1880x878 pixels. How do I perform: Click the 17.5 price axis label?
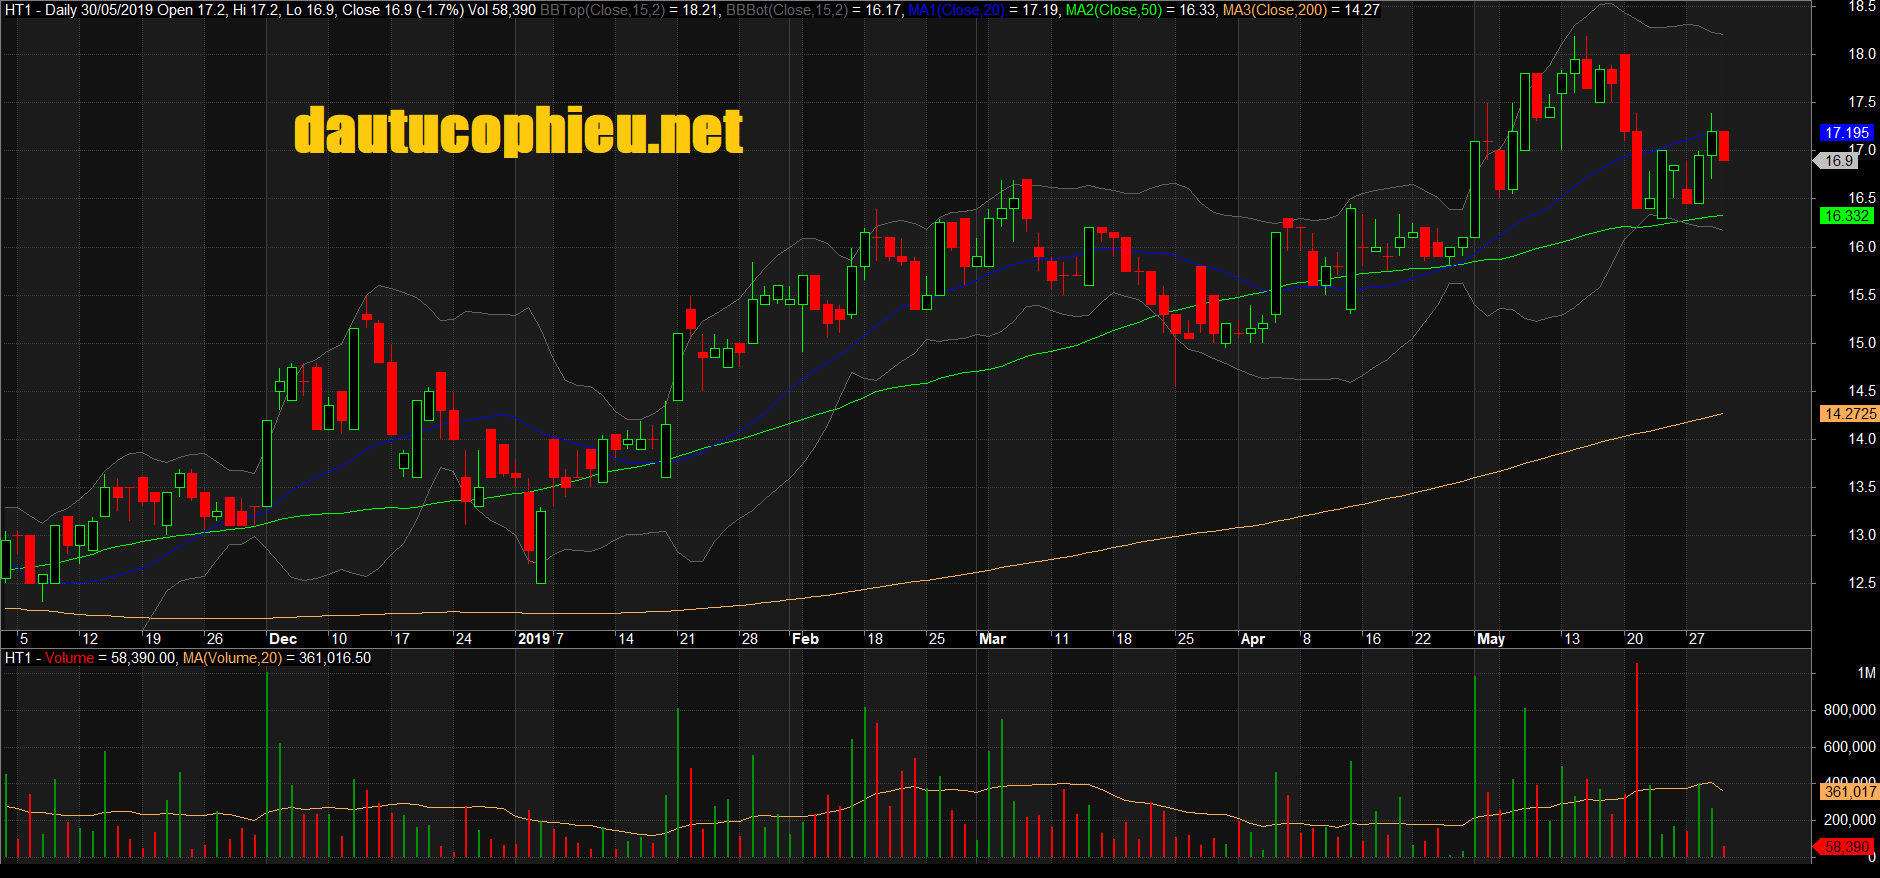click(x=1862, y=102)
